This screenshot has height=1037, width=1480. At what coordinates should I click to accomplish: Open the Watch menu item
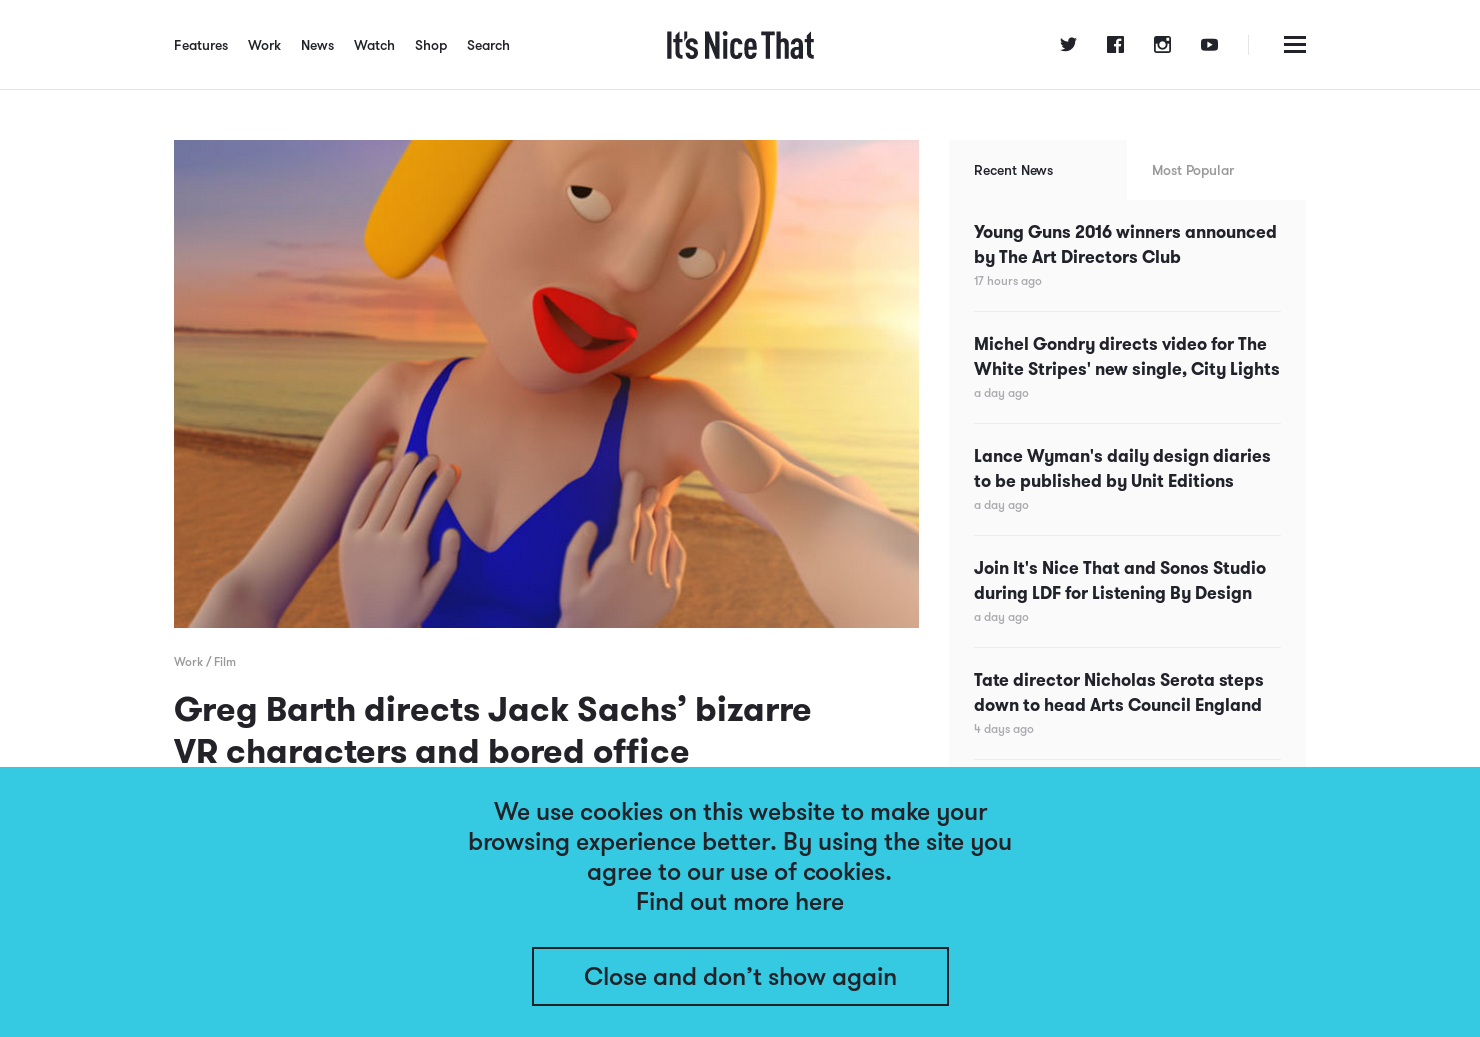374,45
